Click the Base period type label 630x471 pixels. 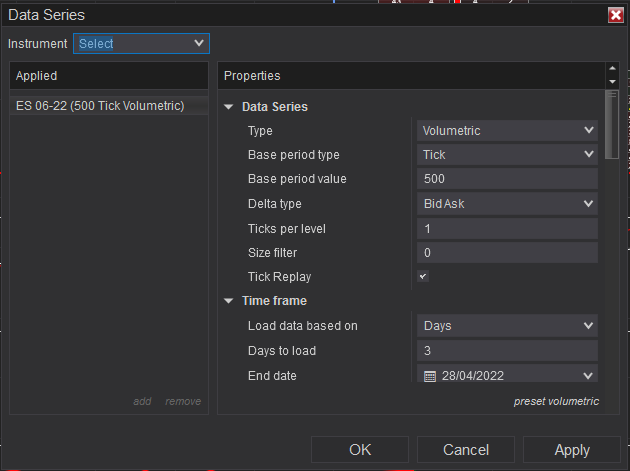(x=294, y=155)
